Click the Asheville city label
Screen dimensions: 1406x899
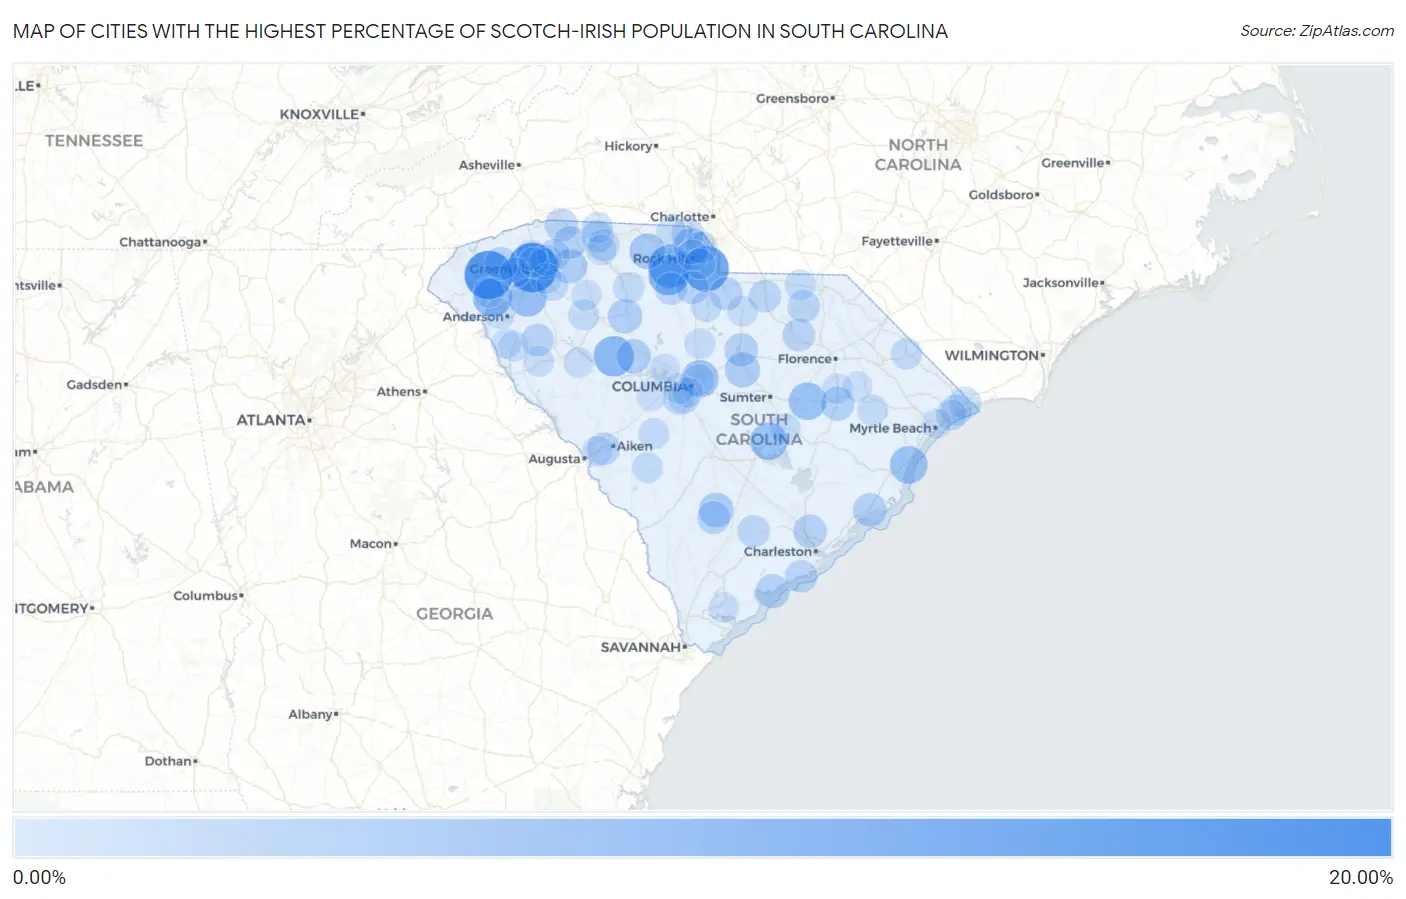tap(487, 165)
